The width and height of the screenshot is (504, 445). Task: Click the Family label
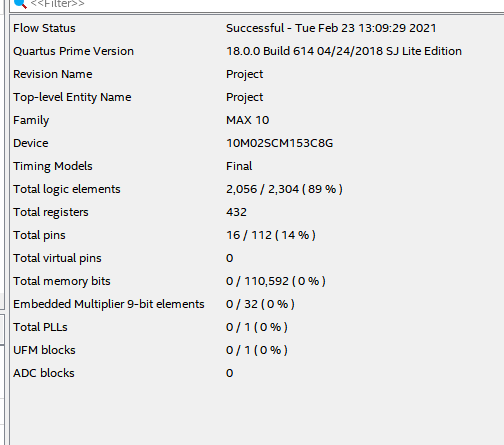tap(31, 120)
